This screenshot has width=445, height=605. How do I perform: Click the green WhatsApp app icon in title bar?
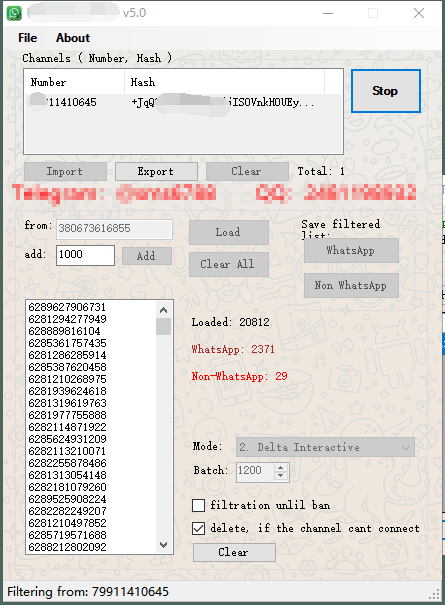[14, 13]
